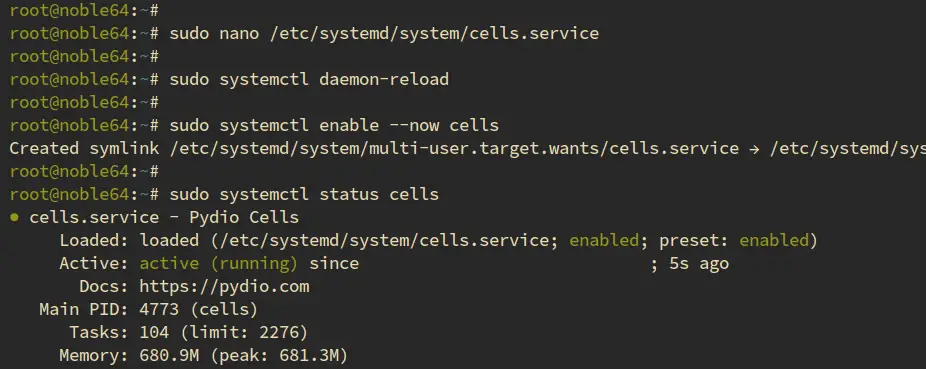This screenshot has height=369, width=926.
Task: Click the '5s ago' timestamp text
Action: 699,264
